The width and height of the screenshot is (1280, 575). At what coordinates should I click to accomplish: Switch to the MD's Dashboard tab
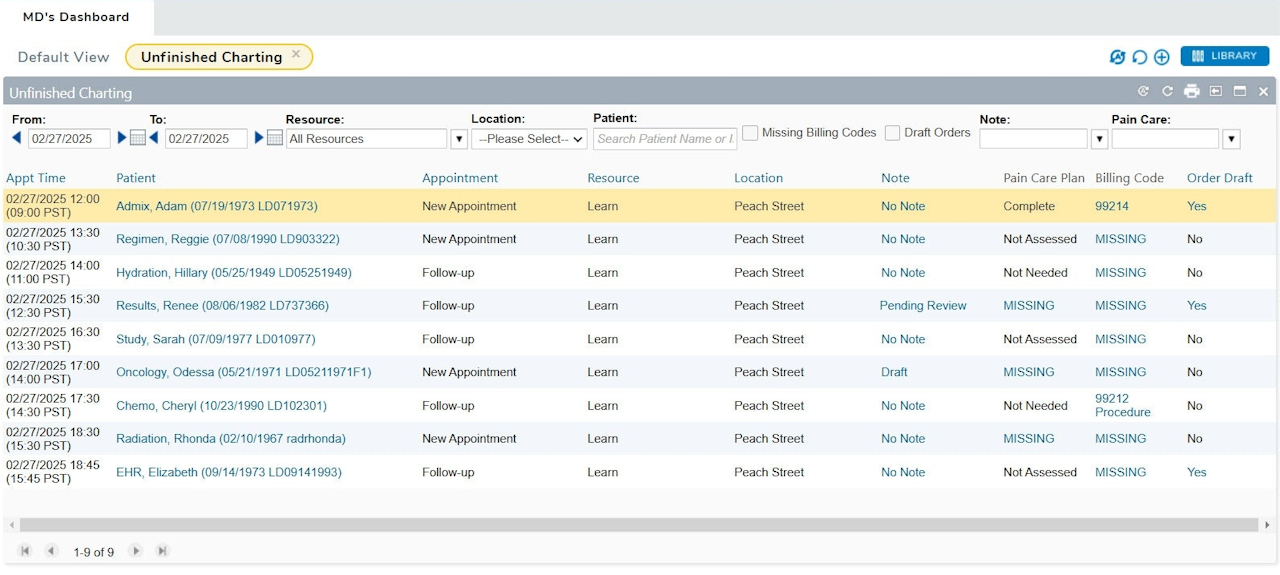pos(76,17)
